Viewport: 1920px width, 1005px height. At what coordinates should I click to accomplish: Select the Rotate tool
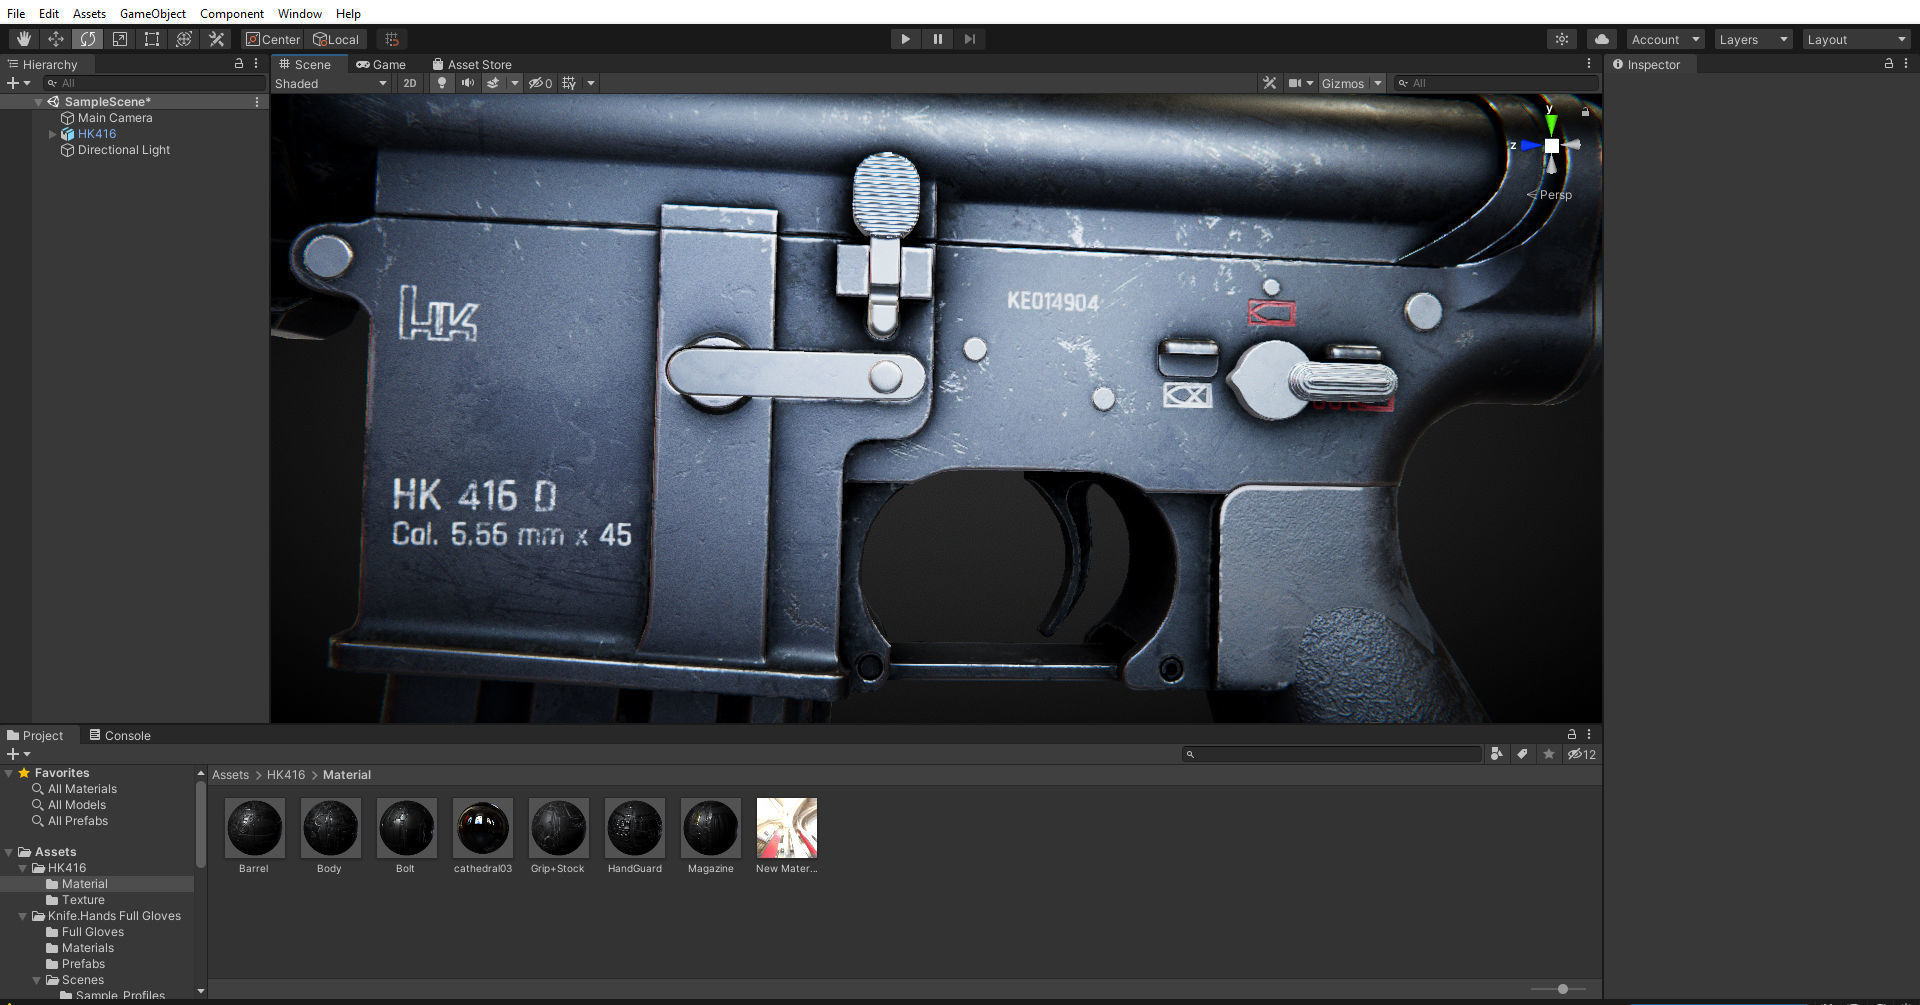(x=88, y=39)
